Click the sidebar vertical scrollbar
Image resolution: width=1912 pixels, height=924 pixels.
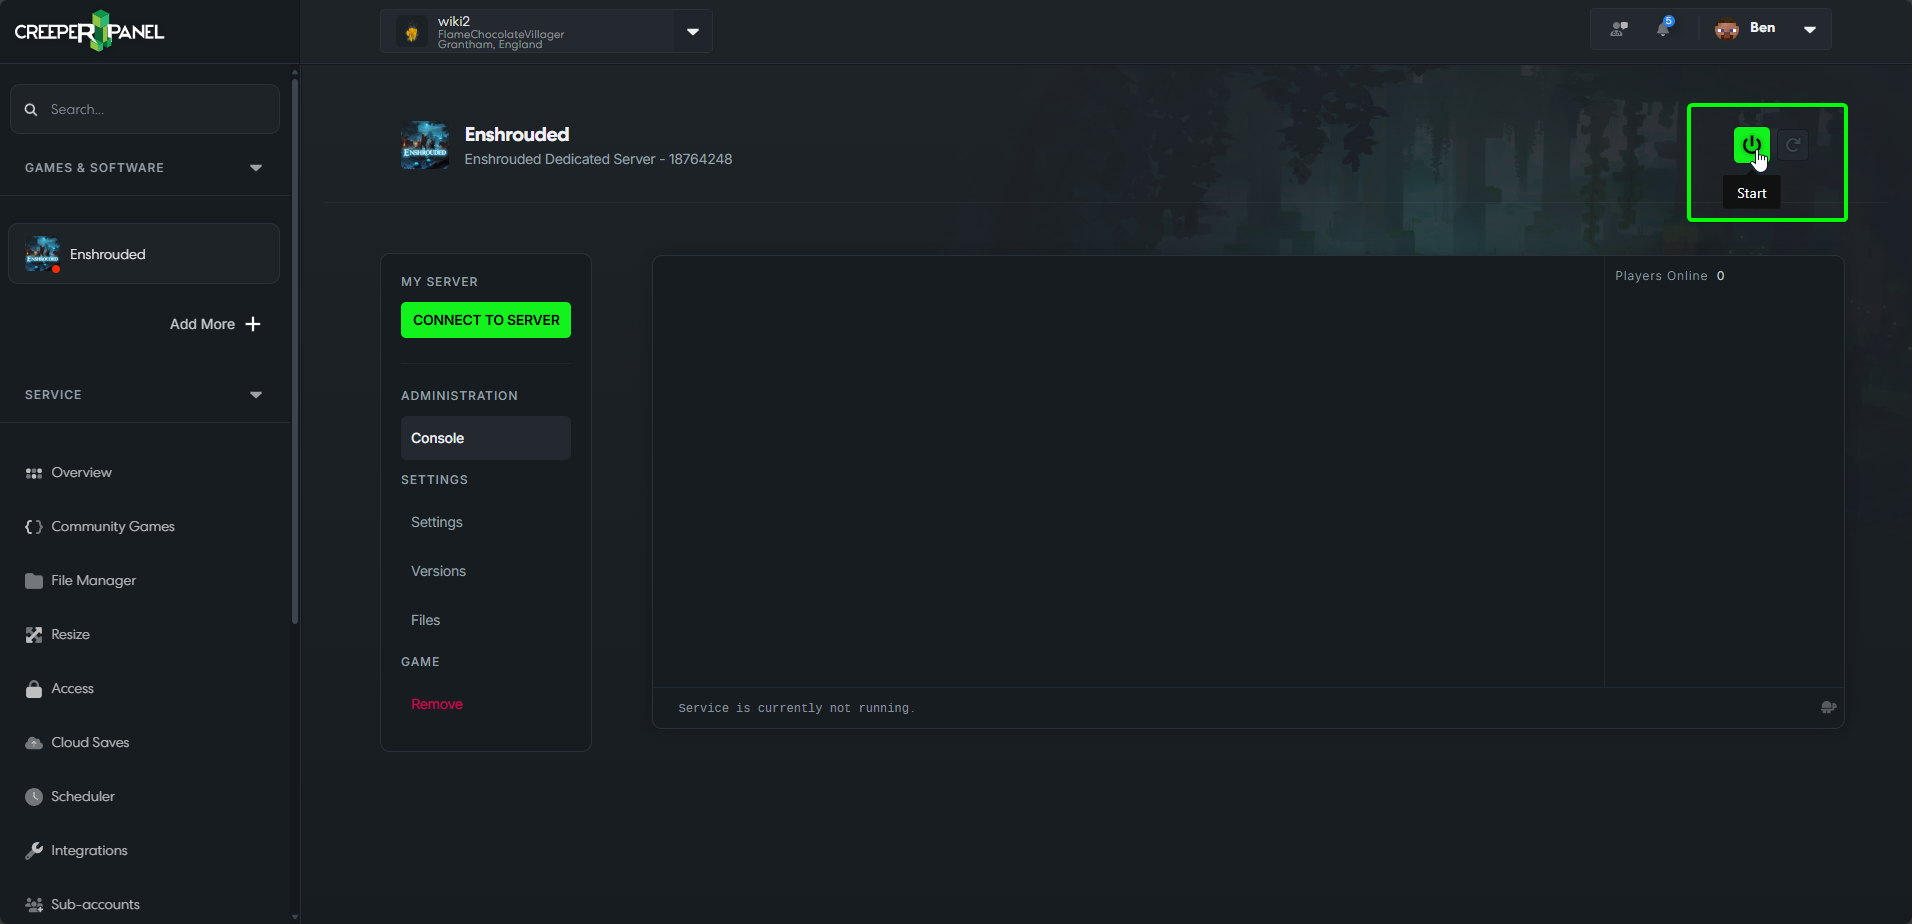click(294, 350)
